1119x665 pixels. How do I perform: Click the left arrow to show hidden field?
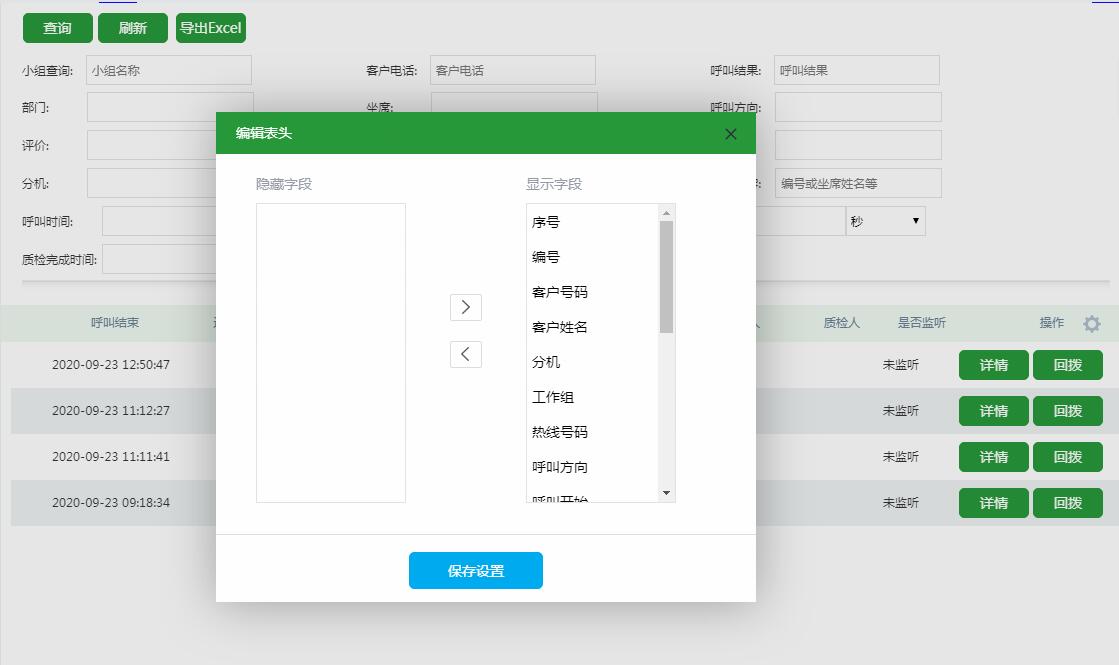pyautogui.click(x=465, y=354)
